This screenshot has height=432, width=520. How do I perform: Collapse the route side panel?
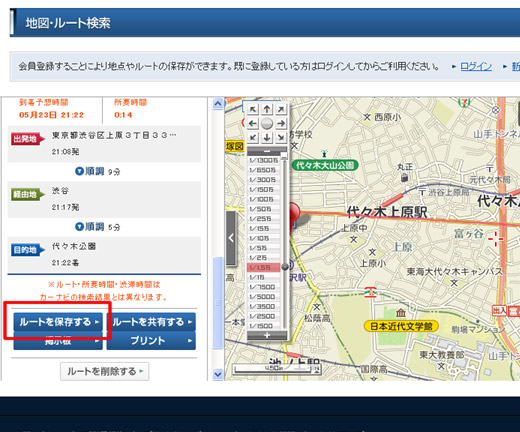click(231, 238)
